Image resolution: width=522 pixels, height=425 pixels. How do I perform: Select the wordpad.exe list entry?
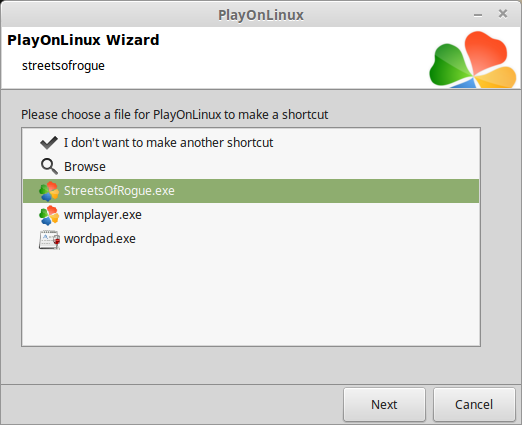click(251, 239)
